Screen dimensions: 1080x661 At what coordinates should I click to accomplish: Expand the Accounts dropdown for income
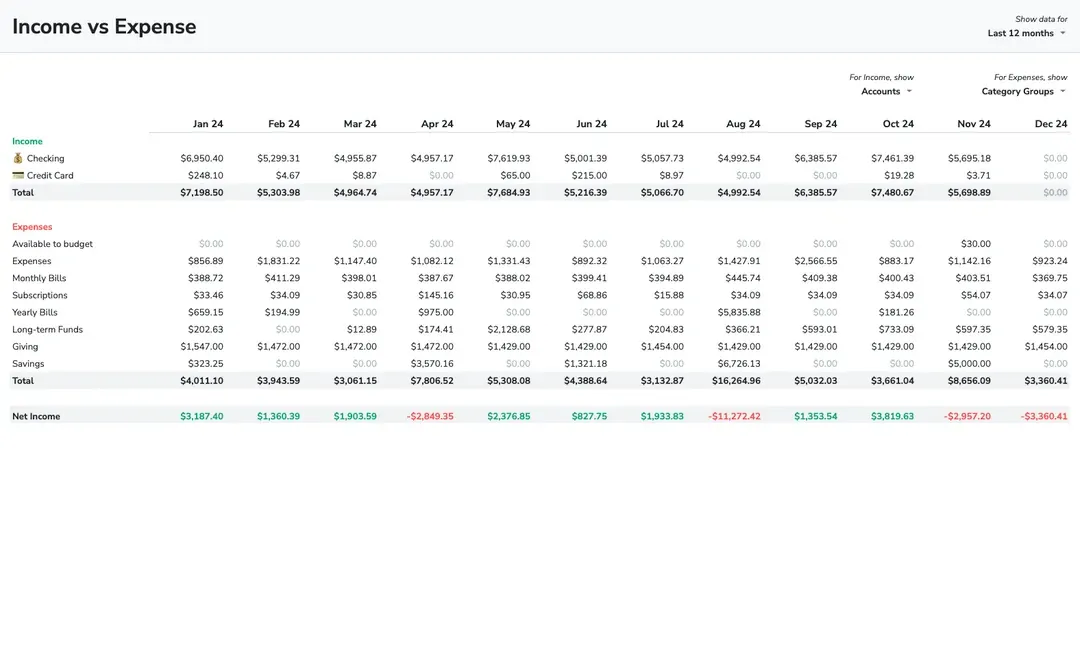pyautogui.click(x=886, y=91)
